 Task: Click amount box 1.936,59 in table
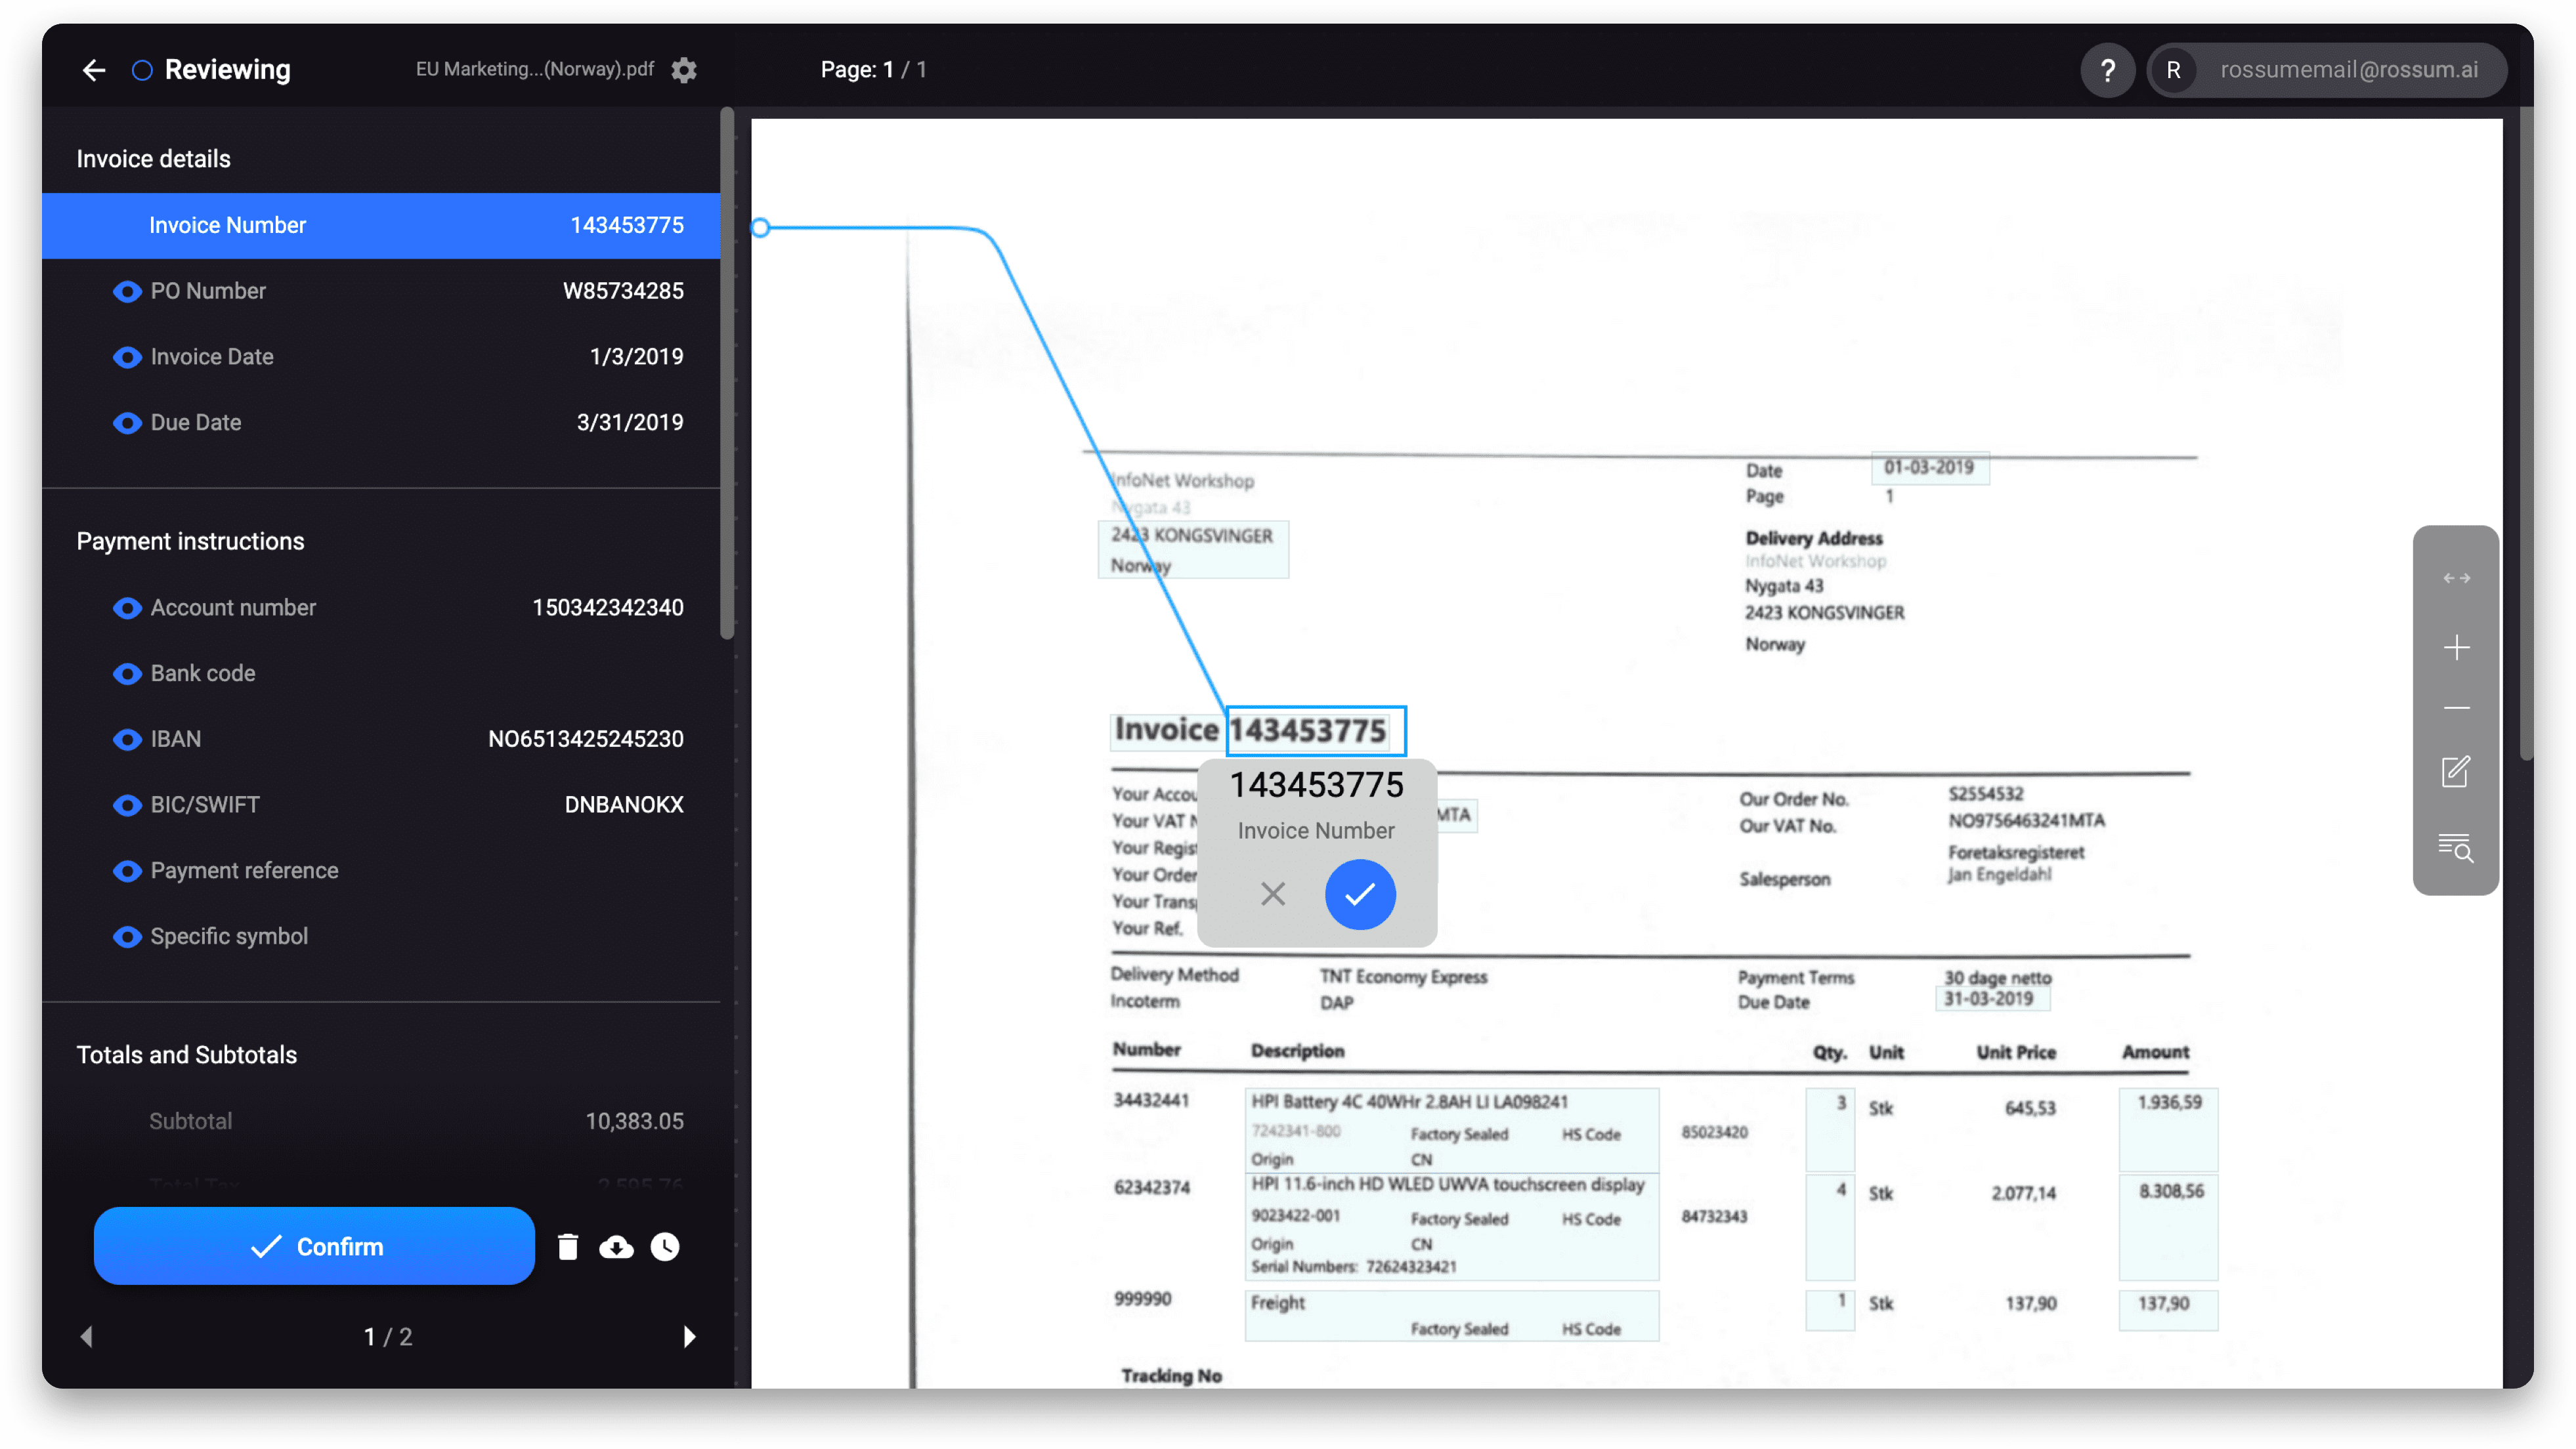2168,1129
